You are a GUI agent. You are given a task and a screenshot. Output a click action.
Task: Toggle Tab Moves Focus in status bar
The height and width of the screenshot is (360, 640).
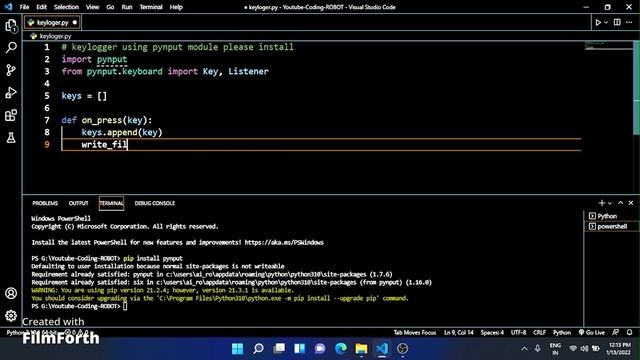click(x=415, y=333)
